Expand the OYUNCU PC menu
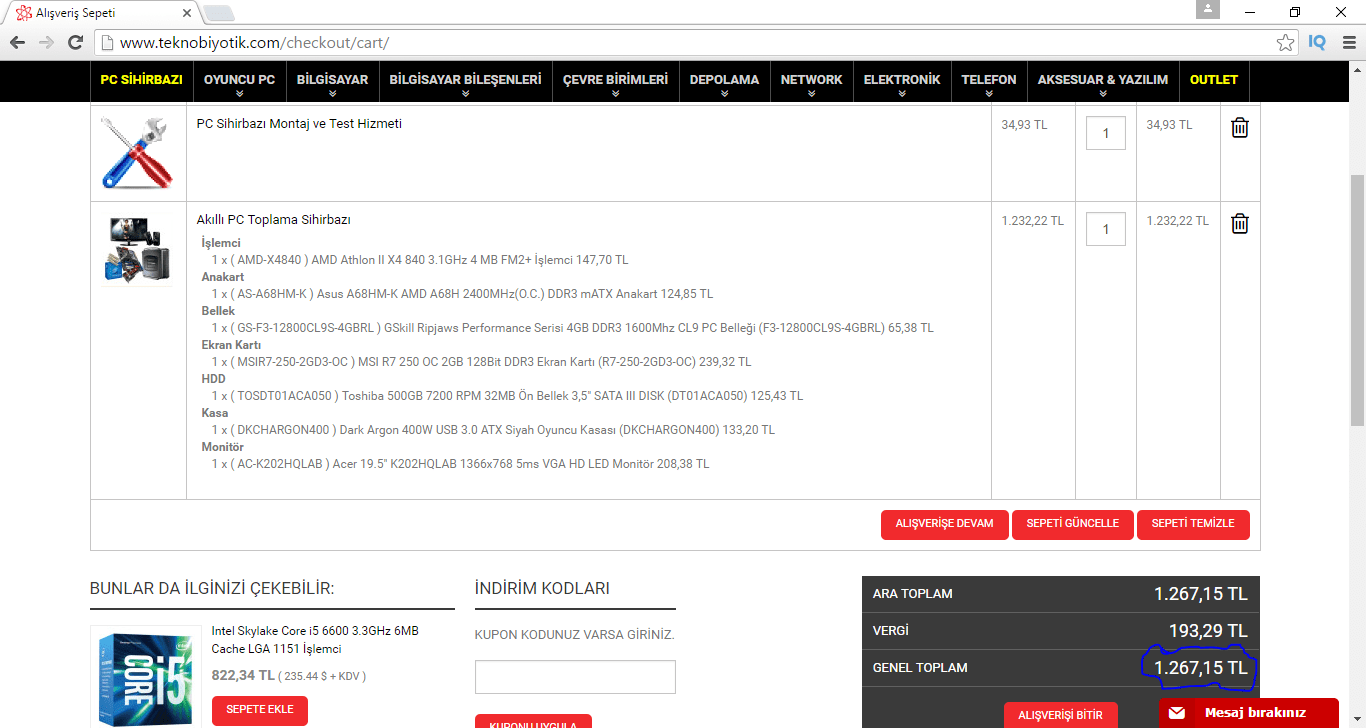Screen dimensions: 1366x728 pos(239,80)
